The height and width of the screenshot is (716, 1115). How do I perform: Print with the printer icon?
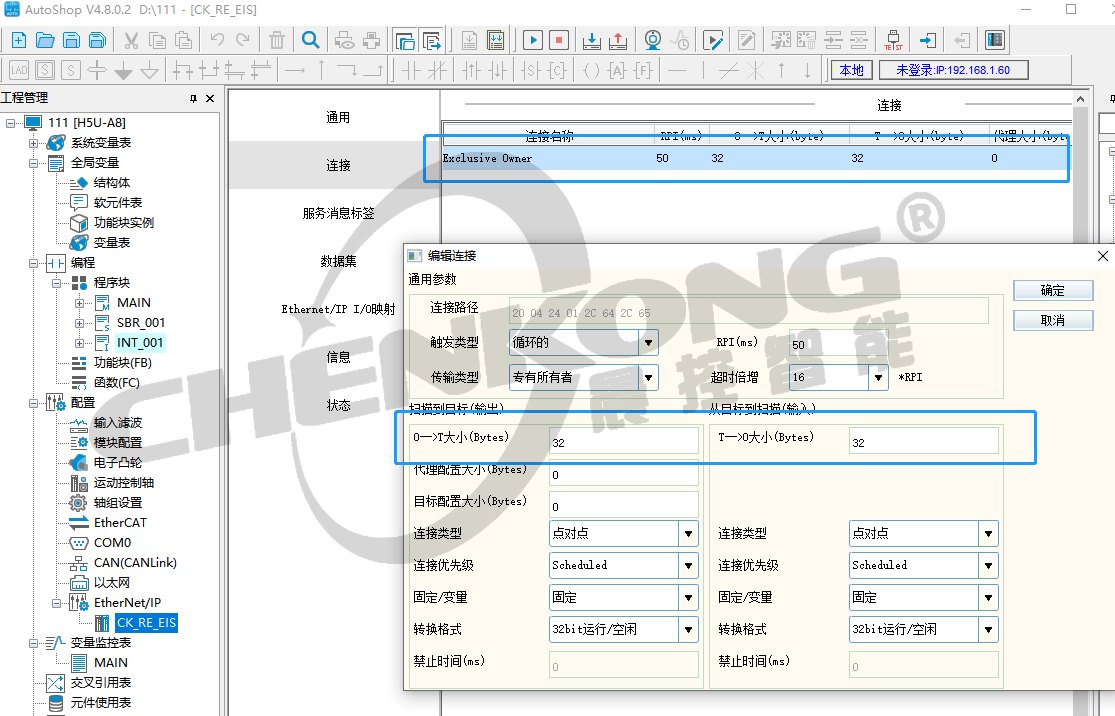click(x=371, y=40)
